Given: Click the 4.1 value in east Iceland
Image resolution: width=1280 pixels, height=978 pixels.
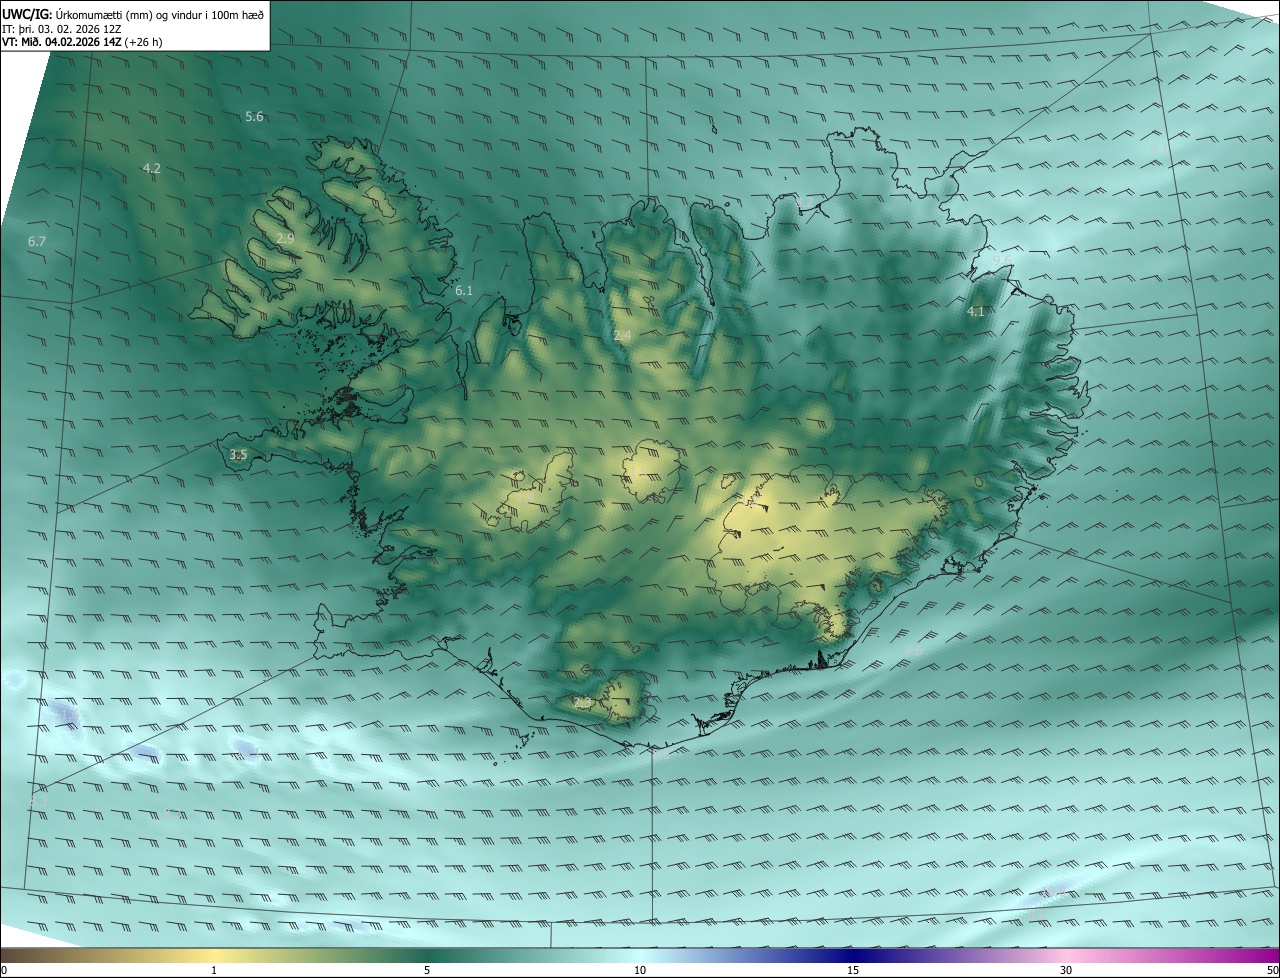Looking at the screenshot, I should coord(975,312).
